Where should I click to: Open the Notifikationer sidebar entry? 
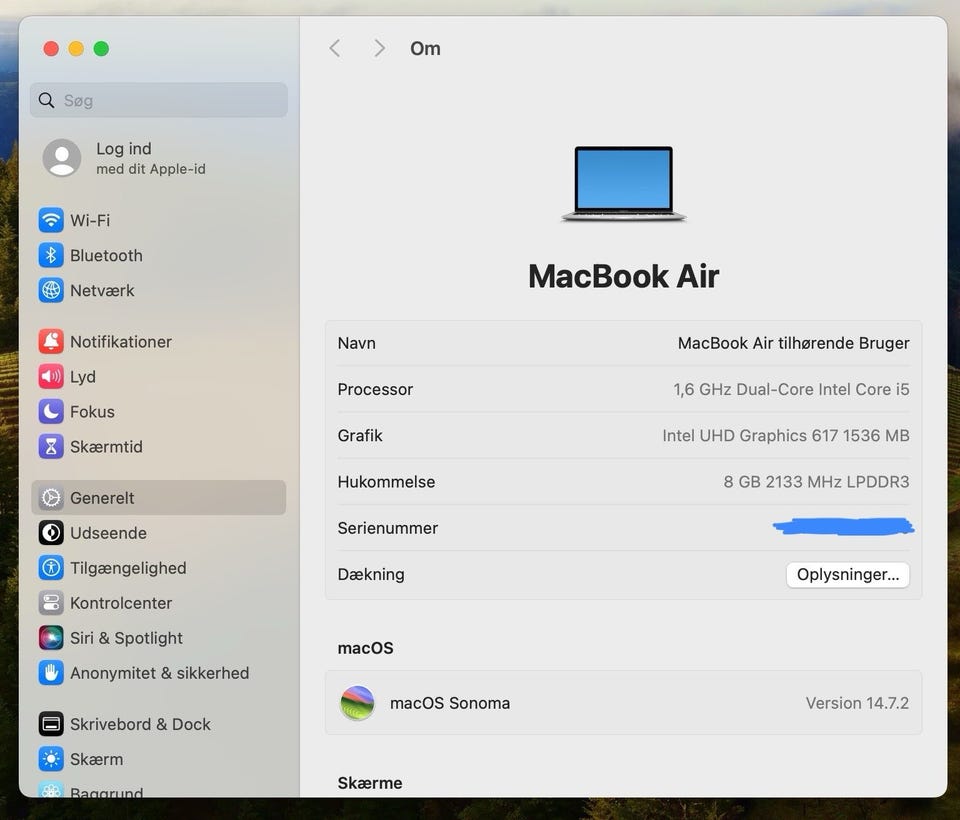tap(121, 341)
